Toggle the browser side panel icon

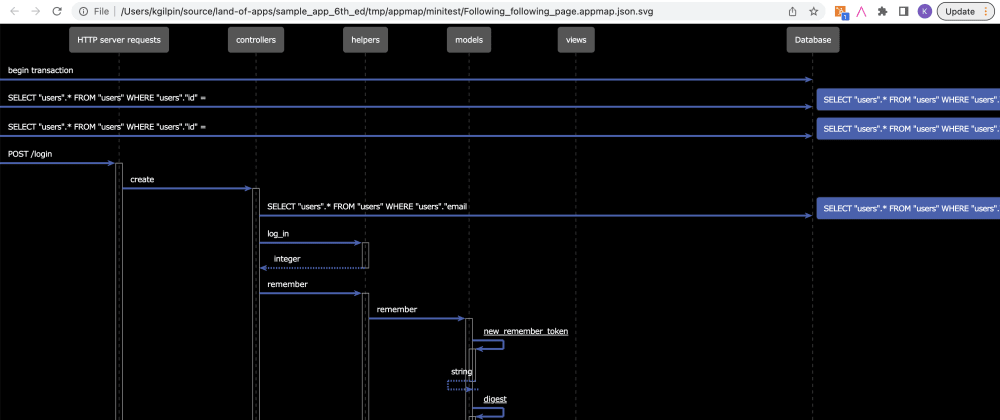[903, 11]
